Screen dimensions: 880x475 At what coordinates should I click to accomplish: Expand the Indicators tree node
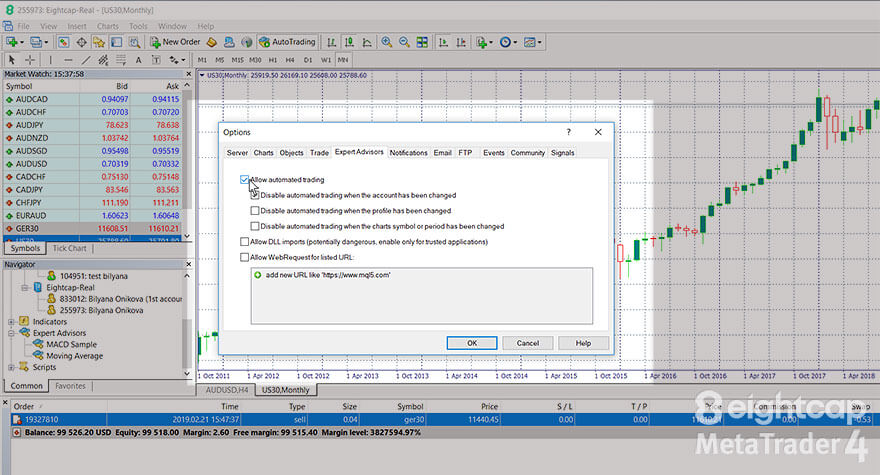pos(11,322)
